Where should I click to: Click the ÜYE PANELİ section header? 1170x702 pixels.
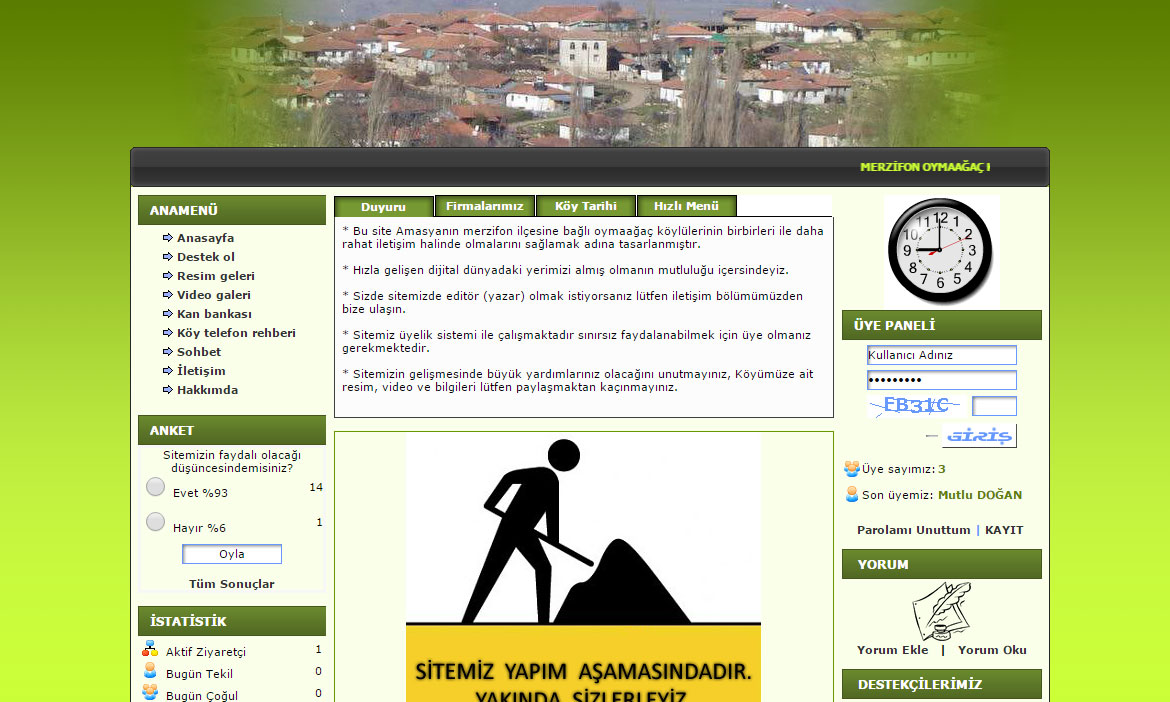click(942, 325)
